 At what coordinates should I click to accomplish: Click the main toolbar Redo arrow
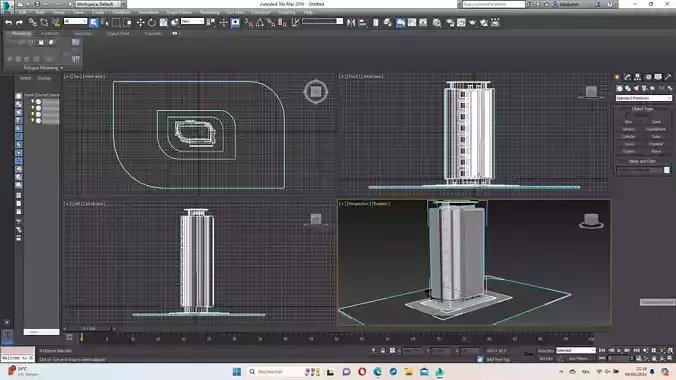[x=19, y=22]
